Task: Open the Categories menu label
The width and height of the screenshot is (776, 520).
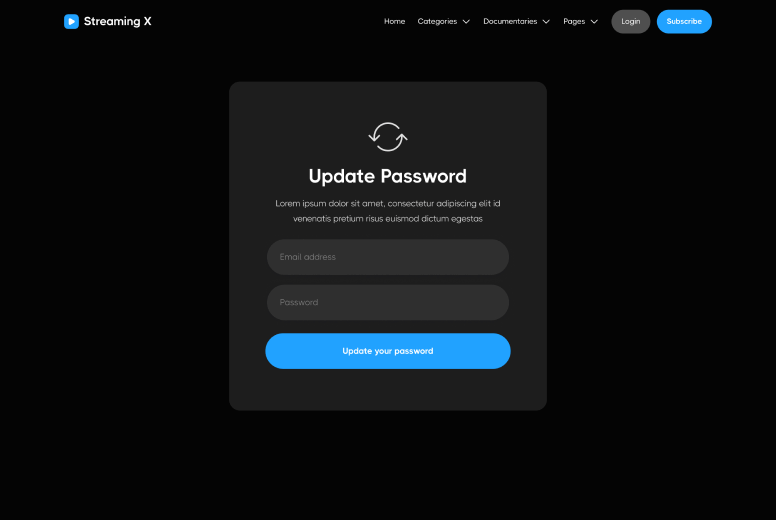Action: pyautogui.click(x=437, y=21)
